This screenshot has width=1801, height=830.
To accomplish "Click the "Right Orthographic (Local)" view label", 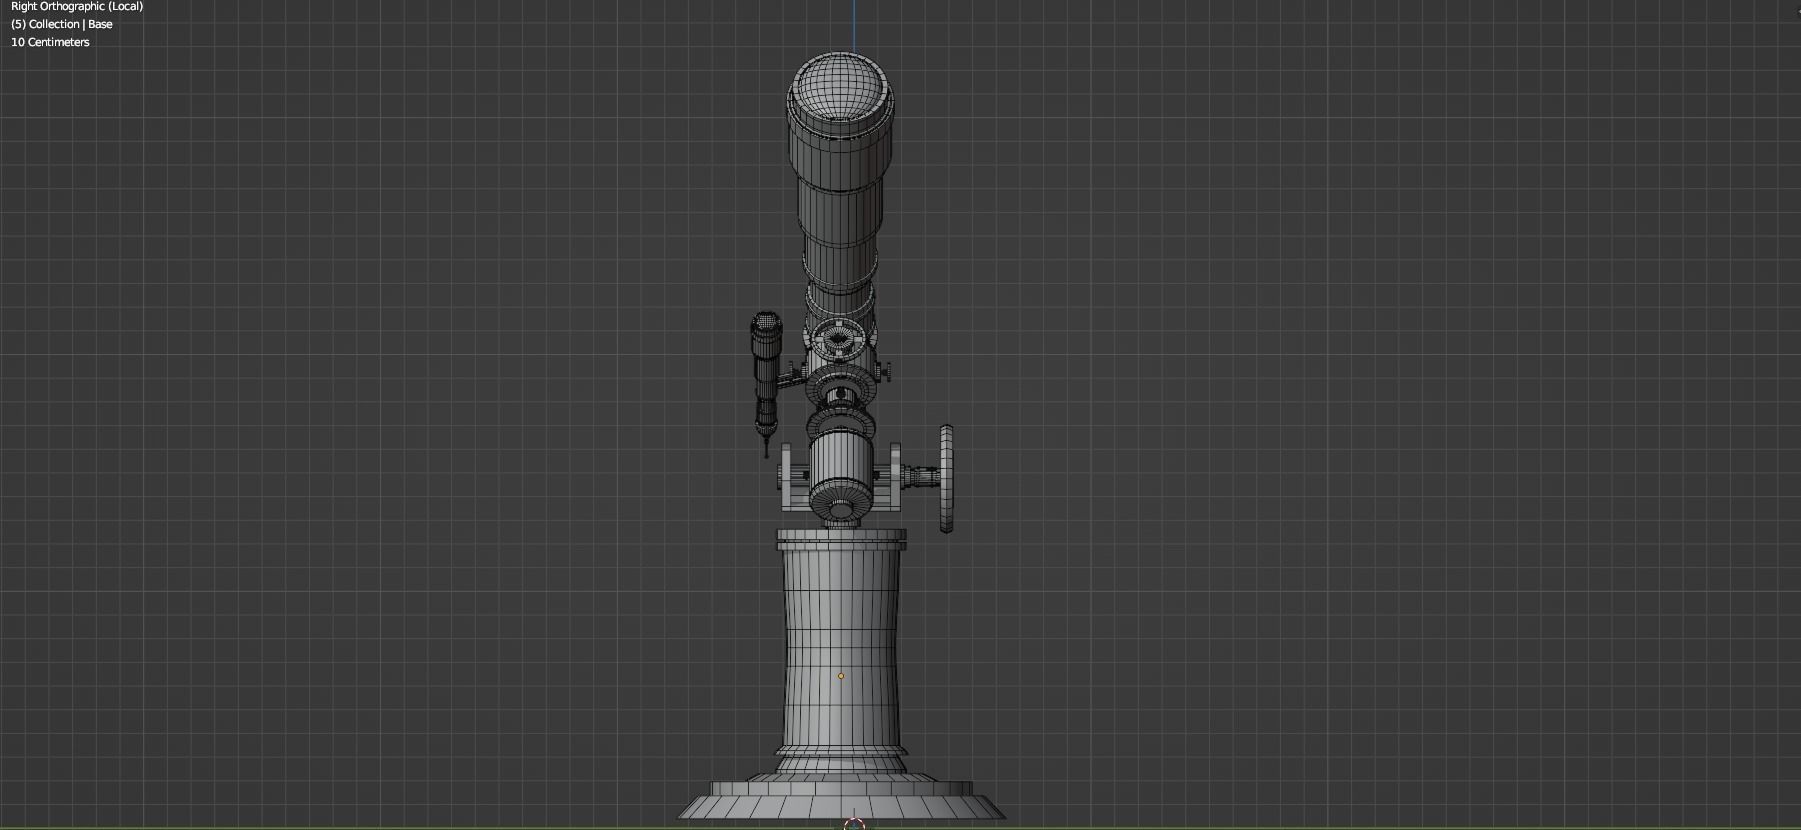I will pos(77,6).
